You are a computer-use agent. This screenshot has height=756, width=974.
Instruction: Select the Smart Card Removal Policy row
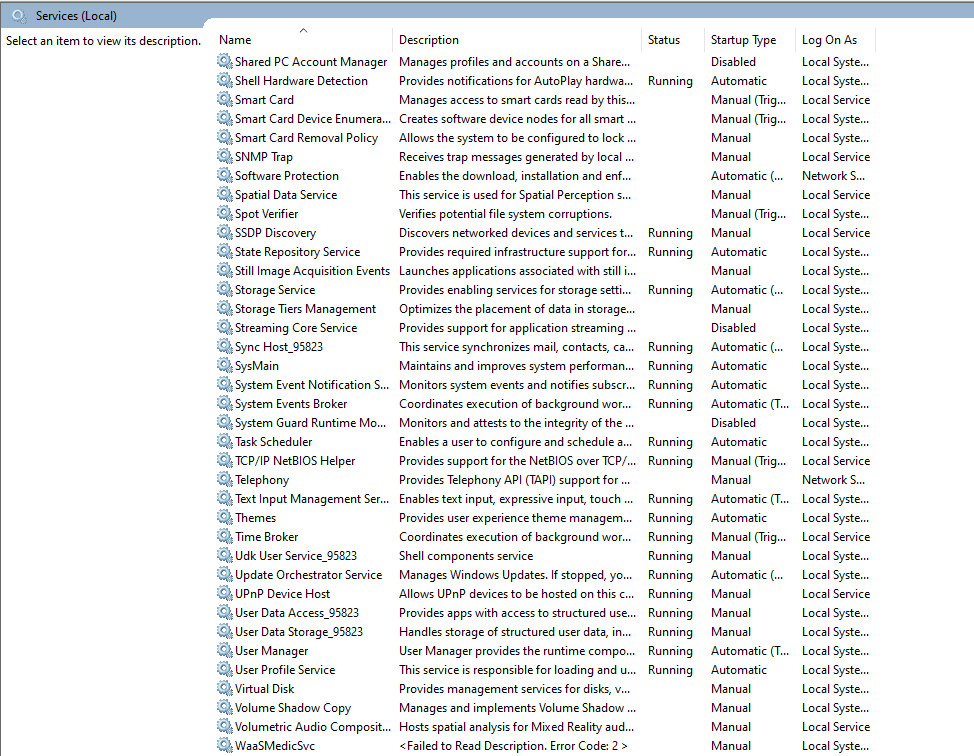coord(544,137)
